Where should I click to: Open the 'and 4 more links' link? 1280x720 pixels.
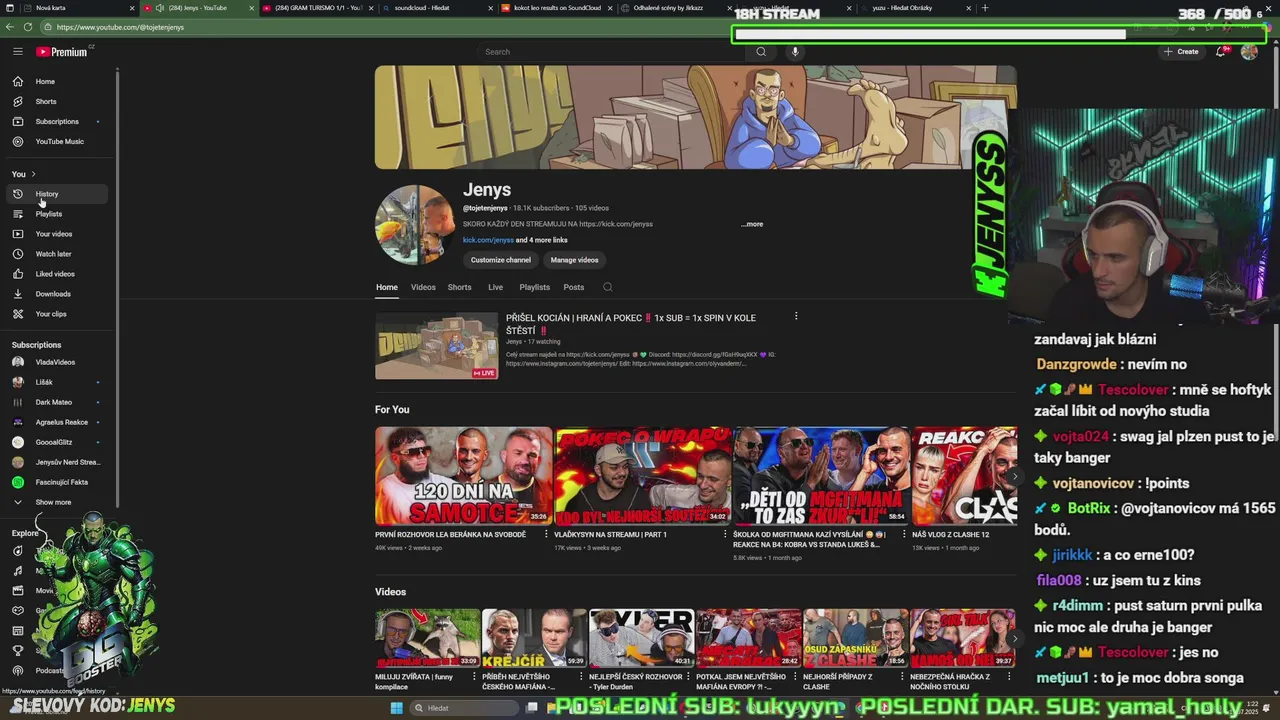(x=541, y=240)
